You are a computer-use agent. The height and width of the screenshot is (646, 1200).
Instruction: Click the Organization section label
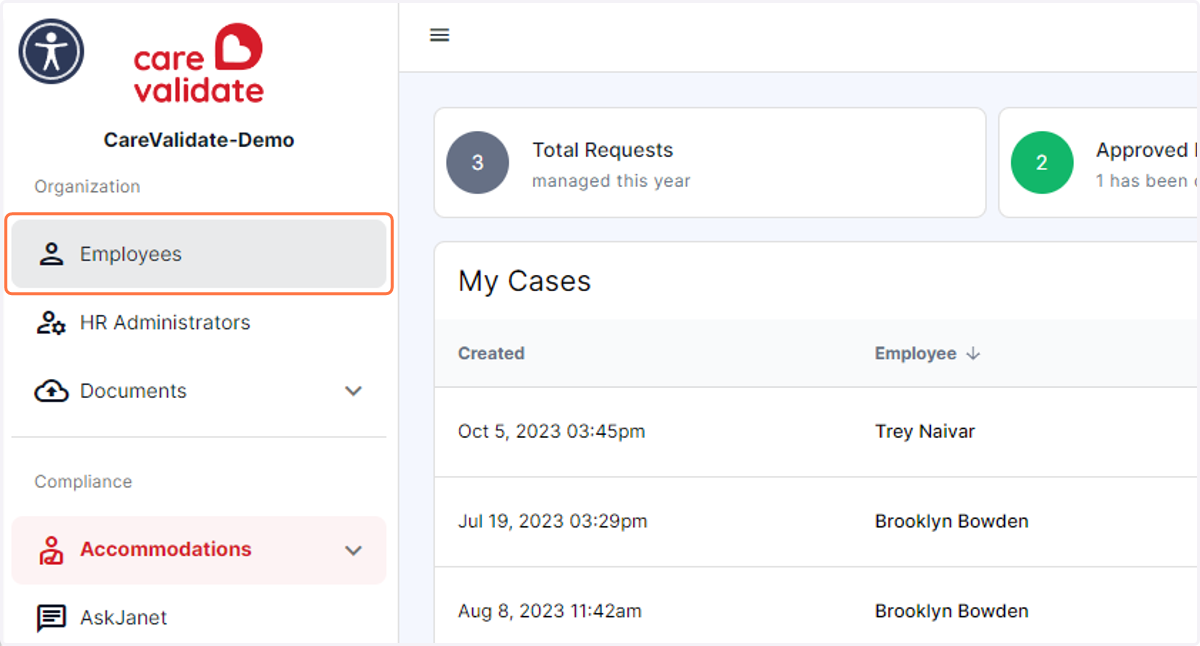point(87,187)
